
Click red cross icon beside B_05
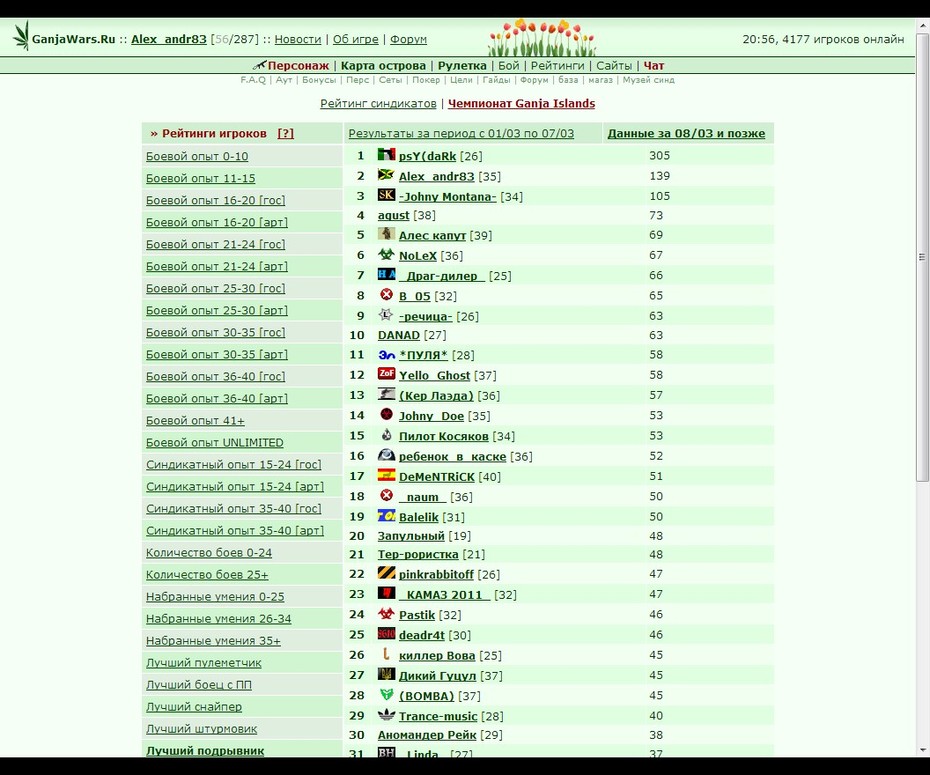(386, 295)
